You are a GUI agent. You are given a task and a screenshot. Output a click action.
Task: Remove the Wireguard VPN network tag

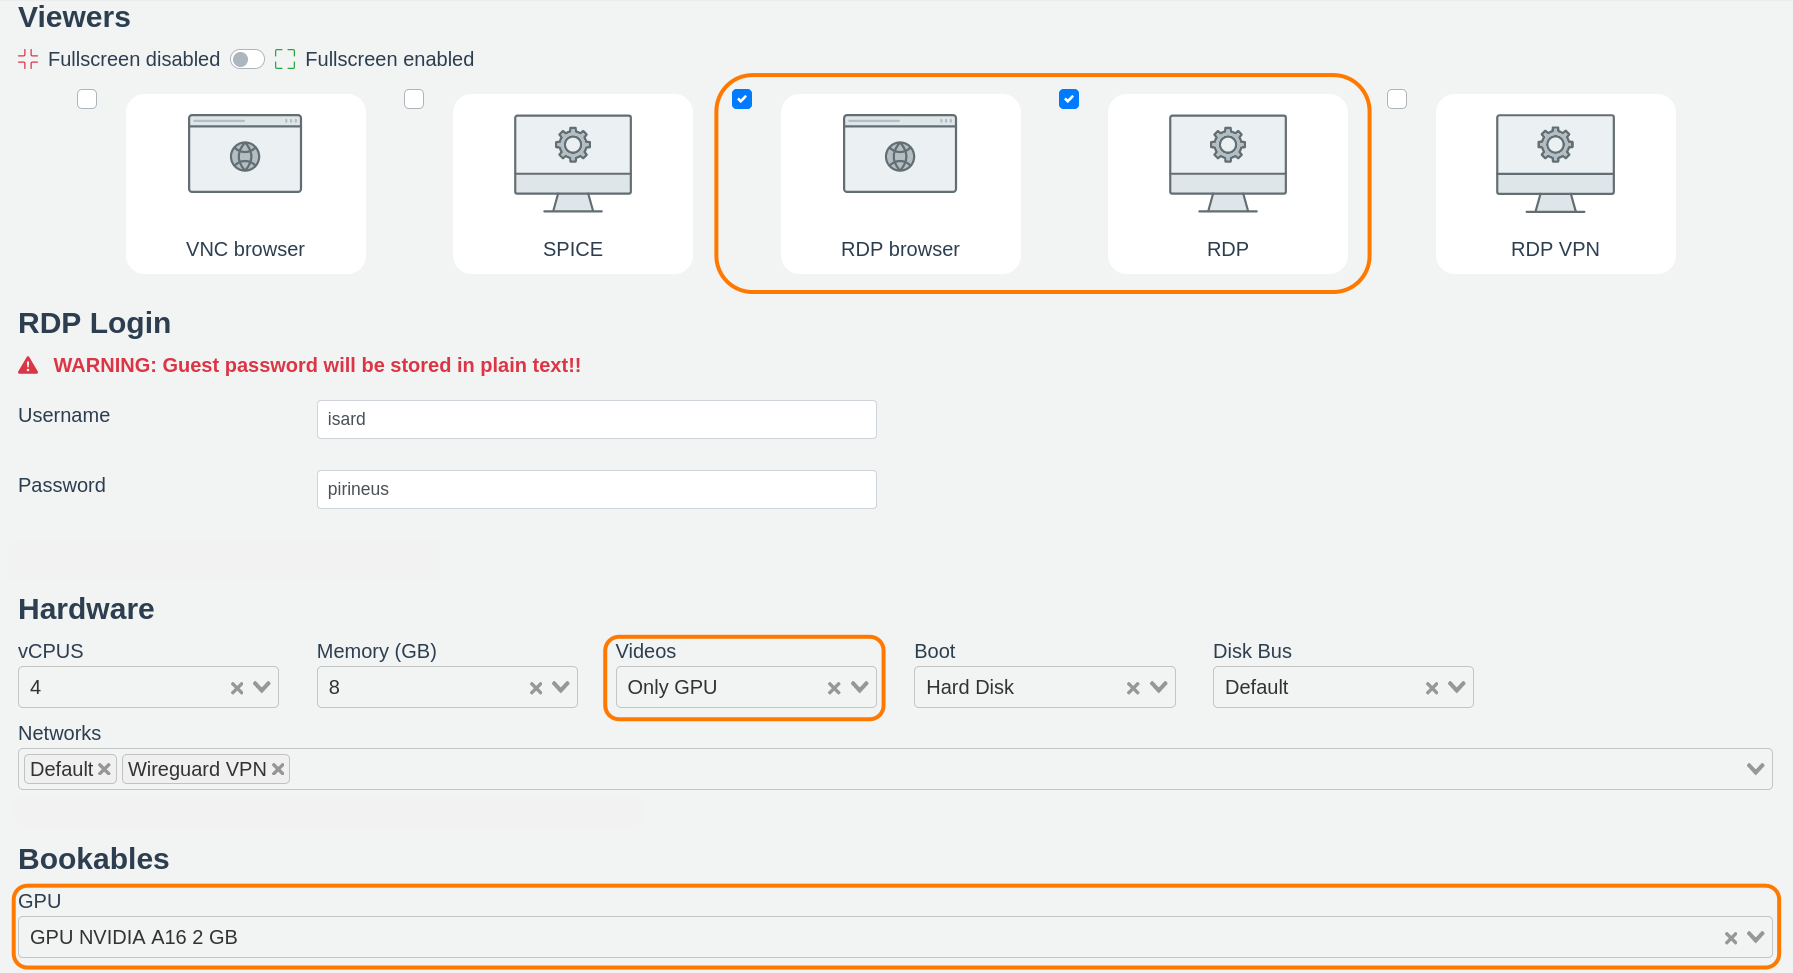[278, 769]
